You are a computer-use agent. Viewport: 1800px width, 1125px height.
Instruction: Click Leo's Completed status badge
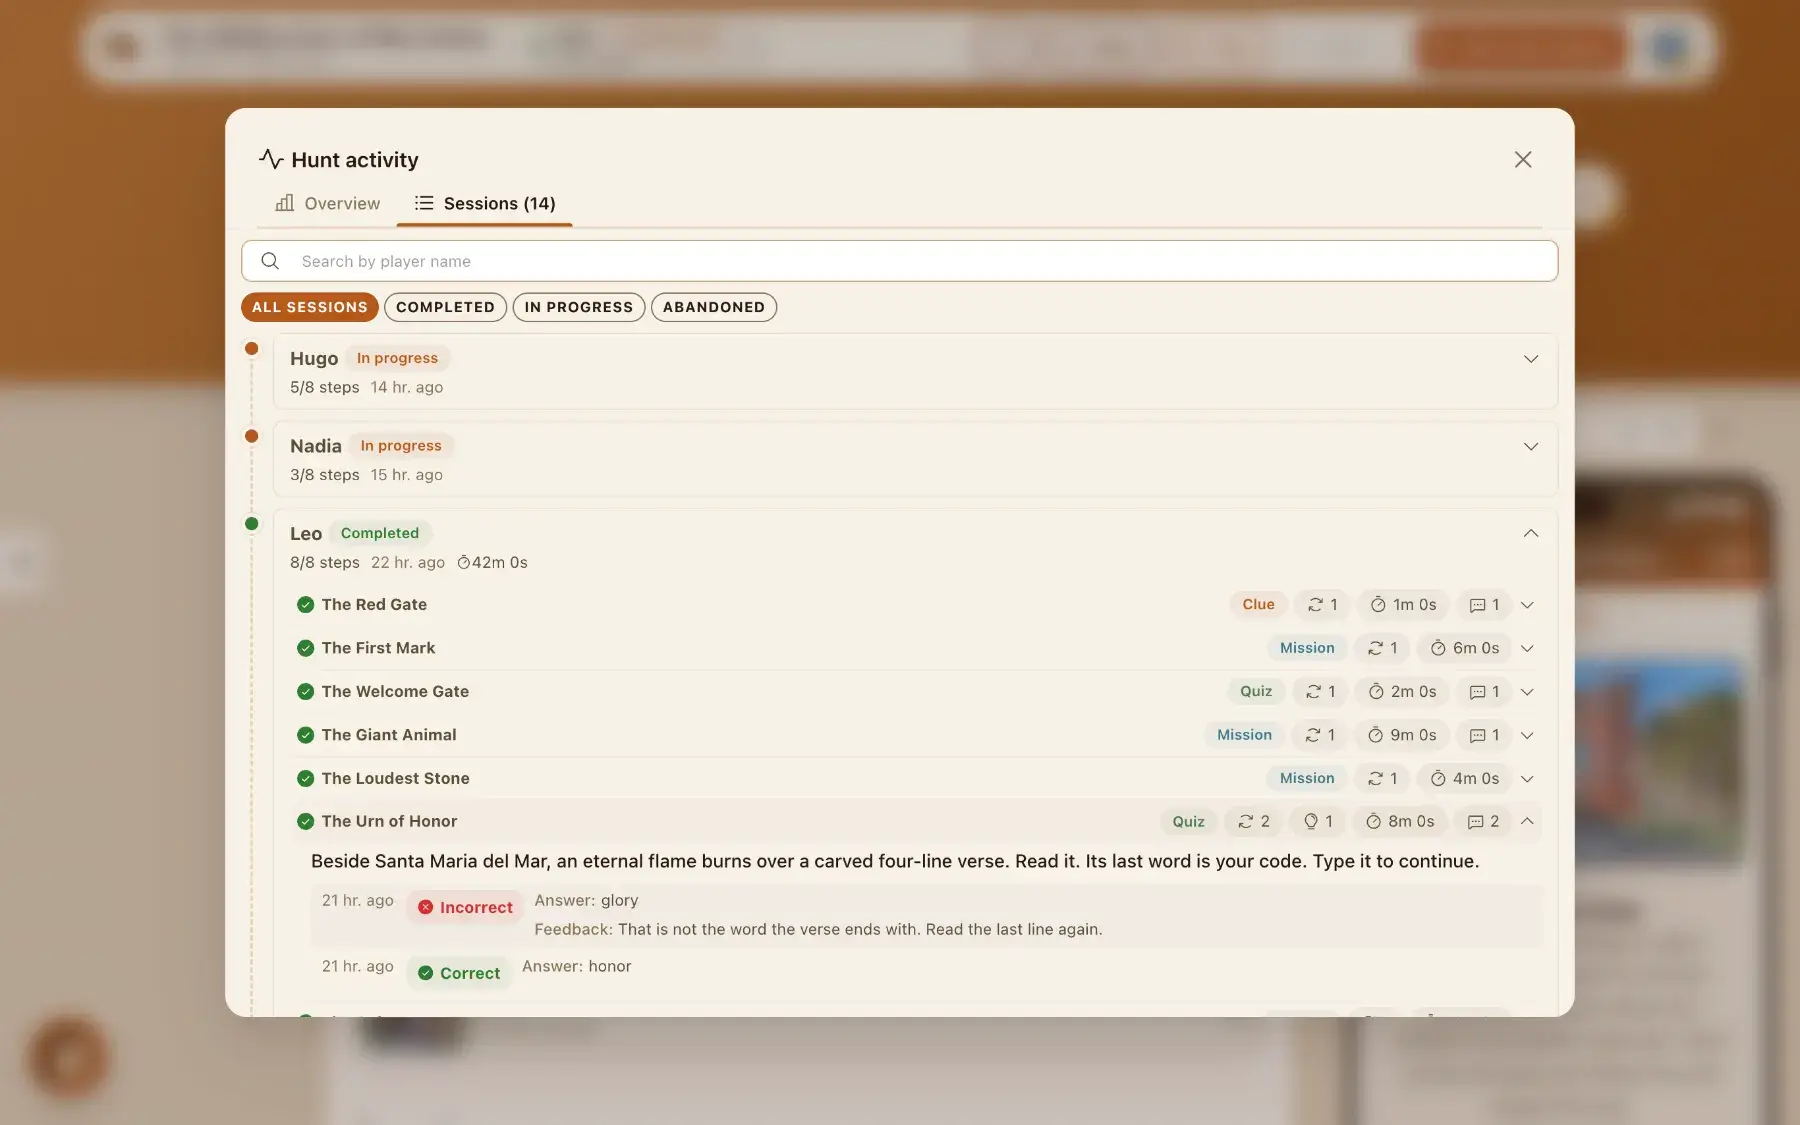(380, 533)
